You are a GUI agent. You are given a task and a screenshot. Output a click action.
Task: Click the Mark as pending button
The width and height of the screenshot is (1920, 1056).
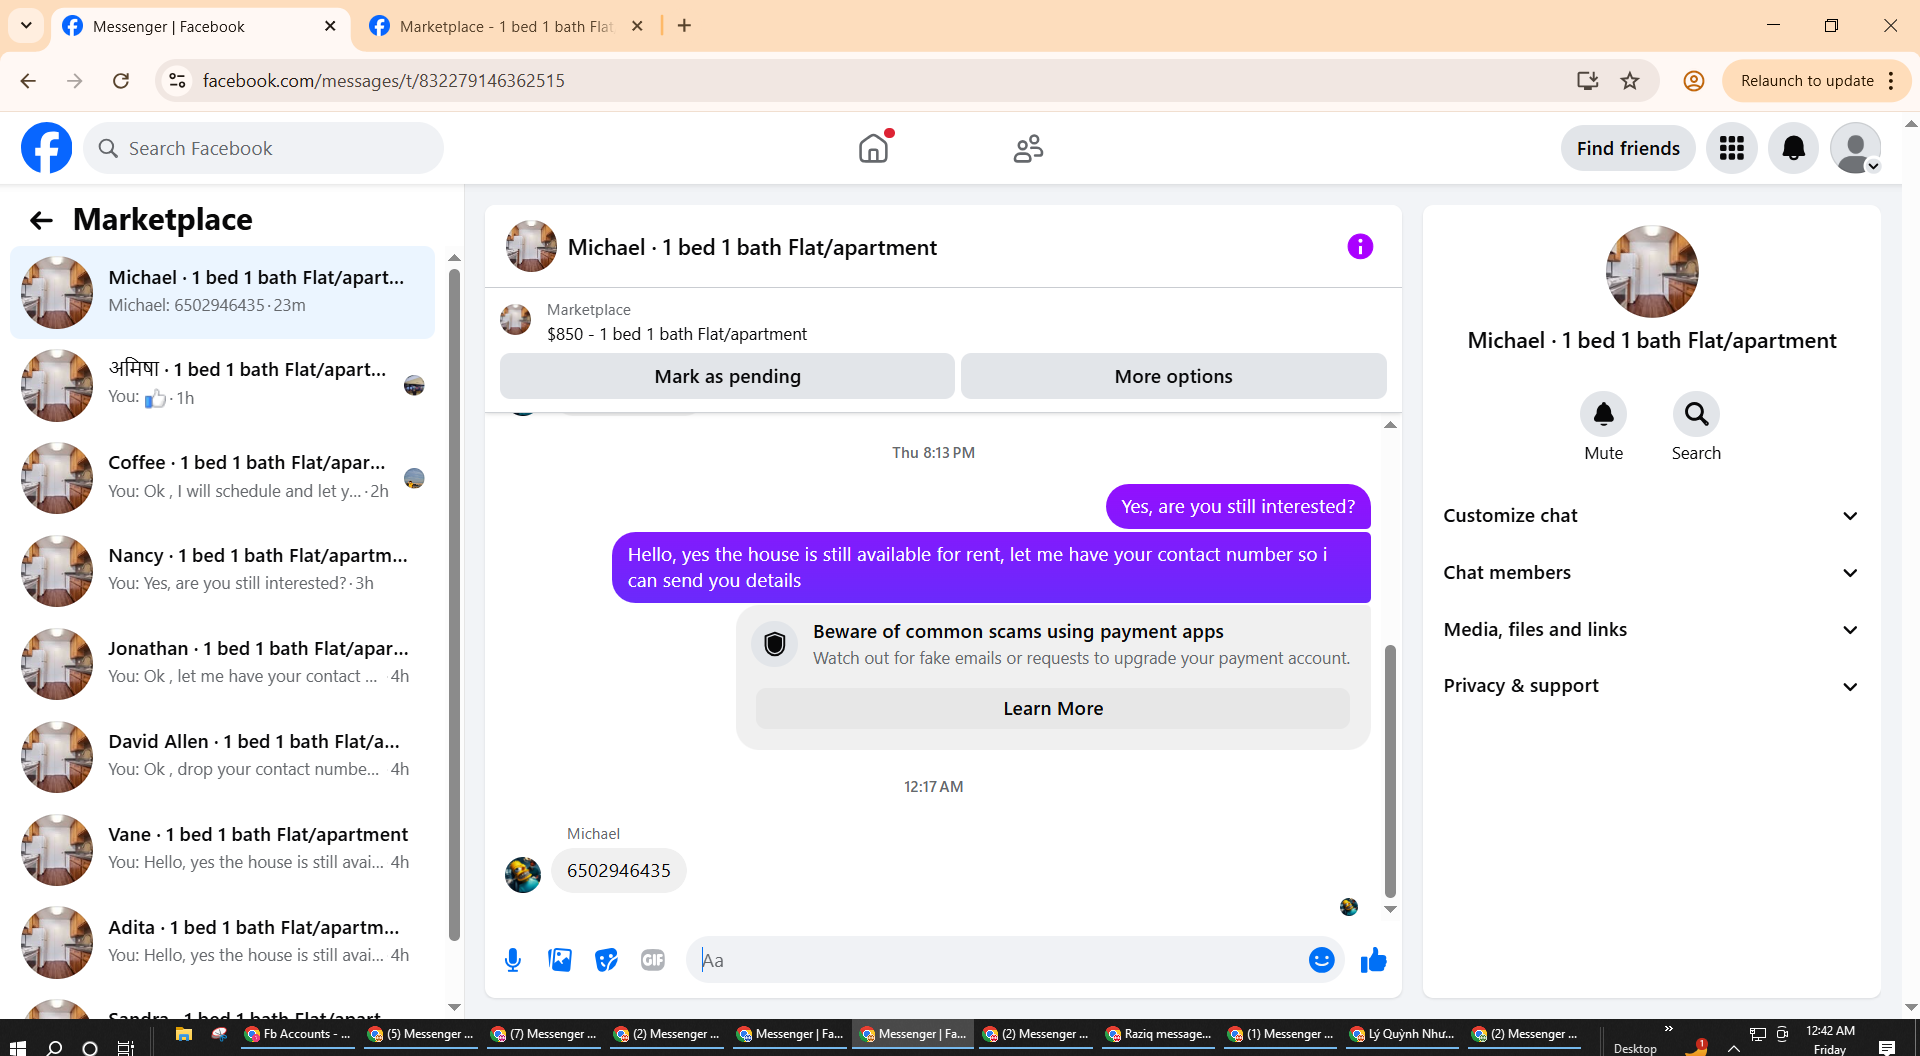pyautogui.click(x=727, y=376)
